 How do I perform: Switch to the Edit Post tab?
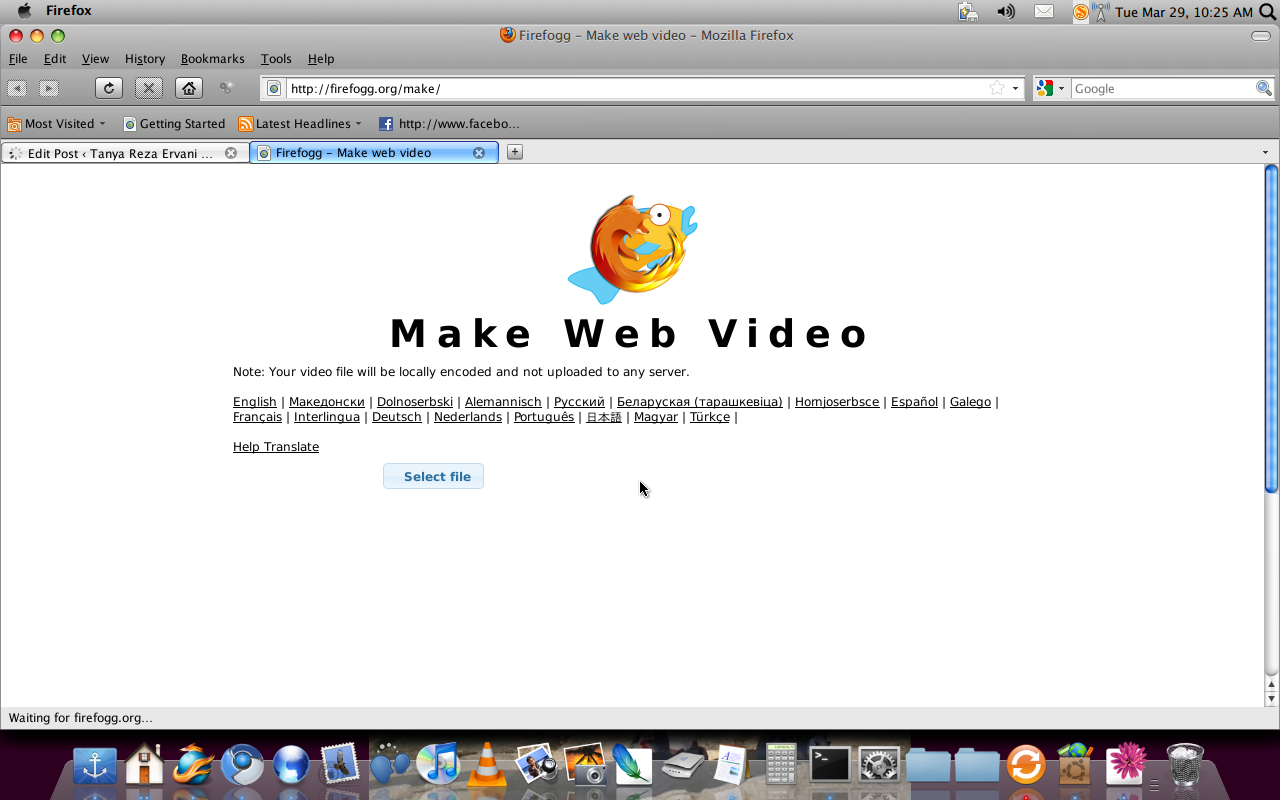click(125, 153)
